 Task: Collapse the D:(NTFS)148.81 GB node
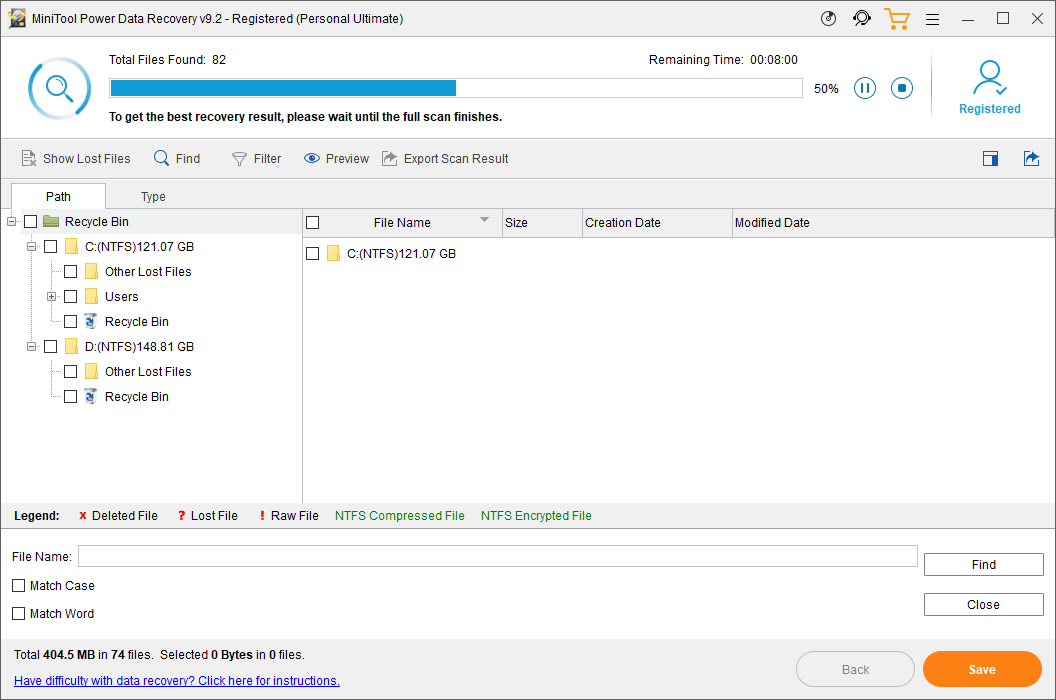click(32, 346)
